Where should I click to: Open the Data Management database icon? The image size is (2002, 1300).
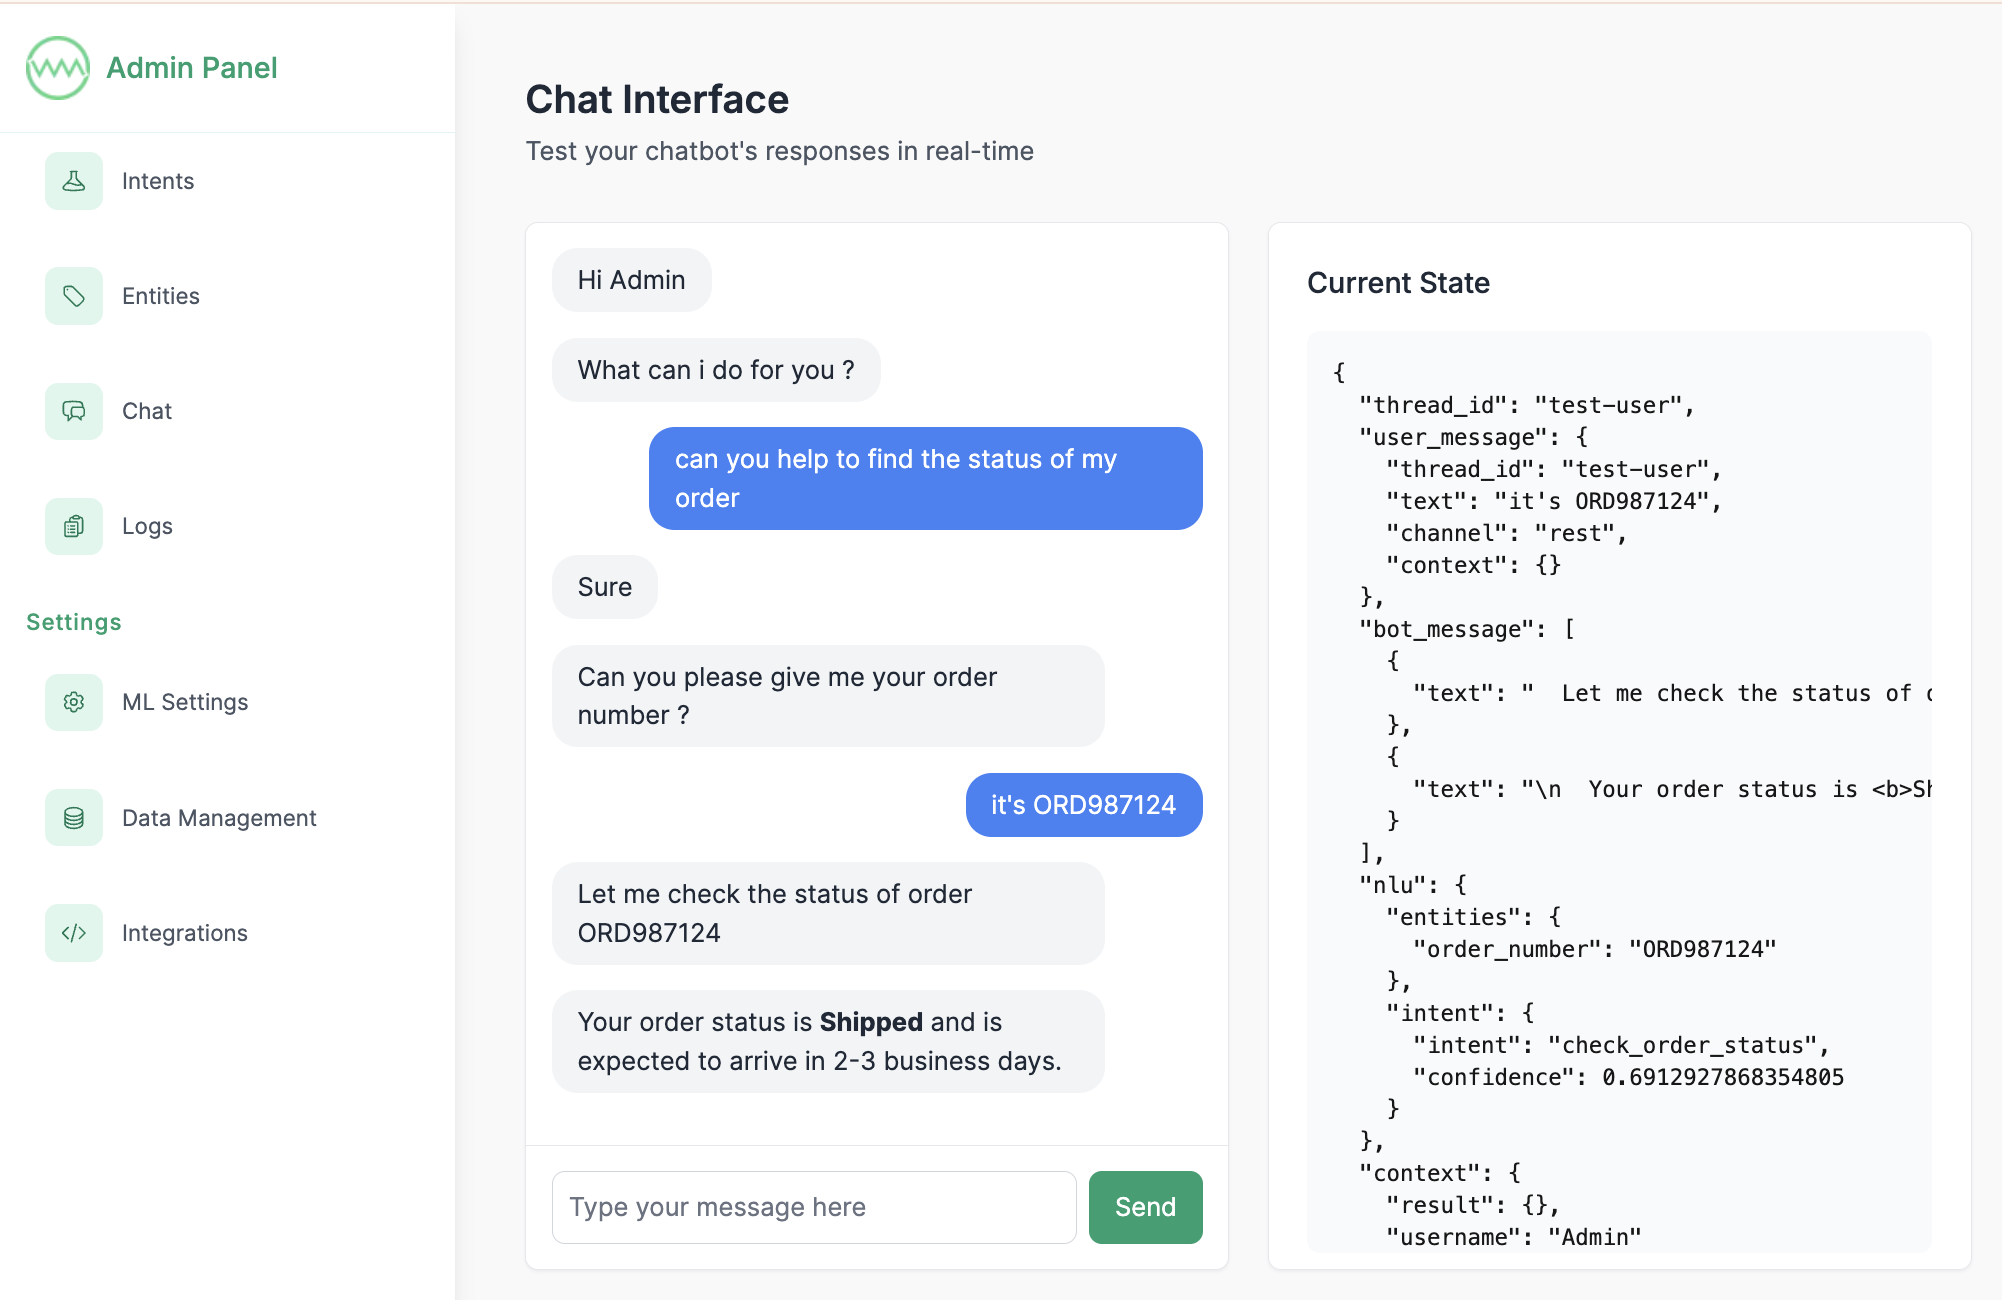tap(73, 817)
